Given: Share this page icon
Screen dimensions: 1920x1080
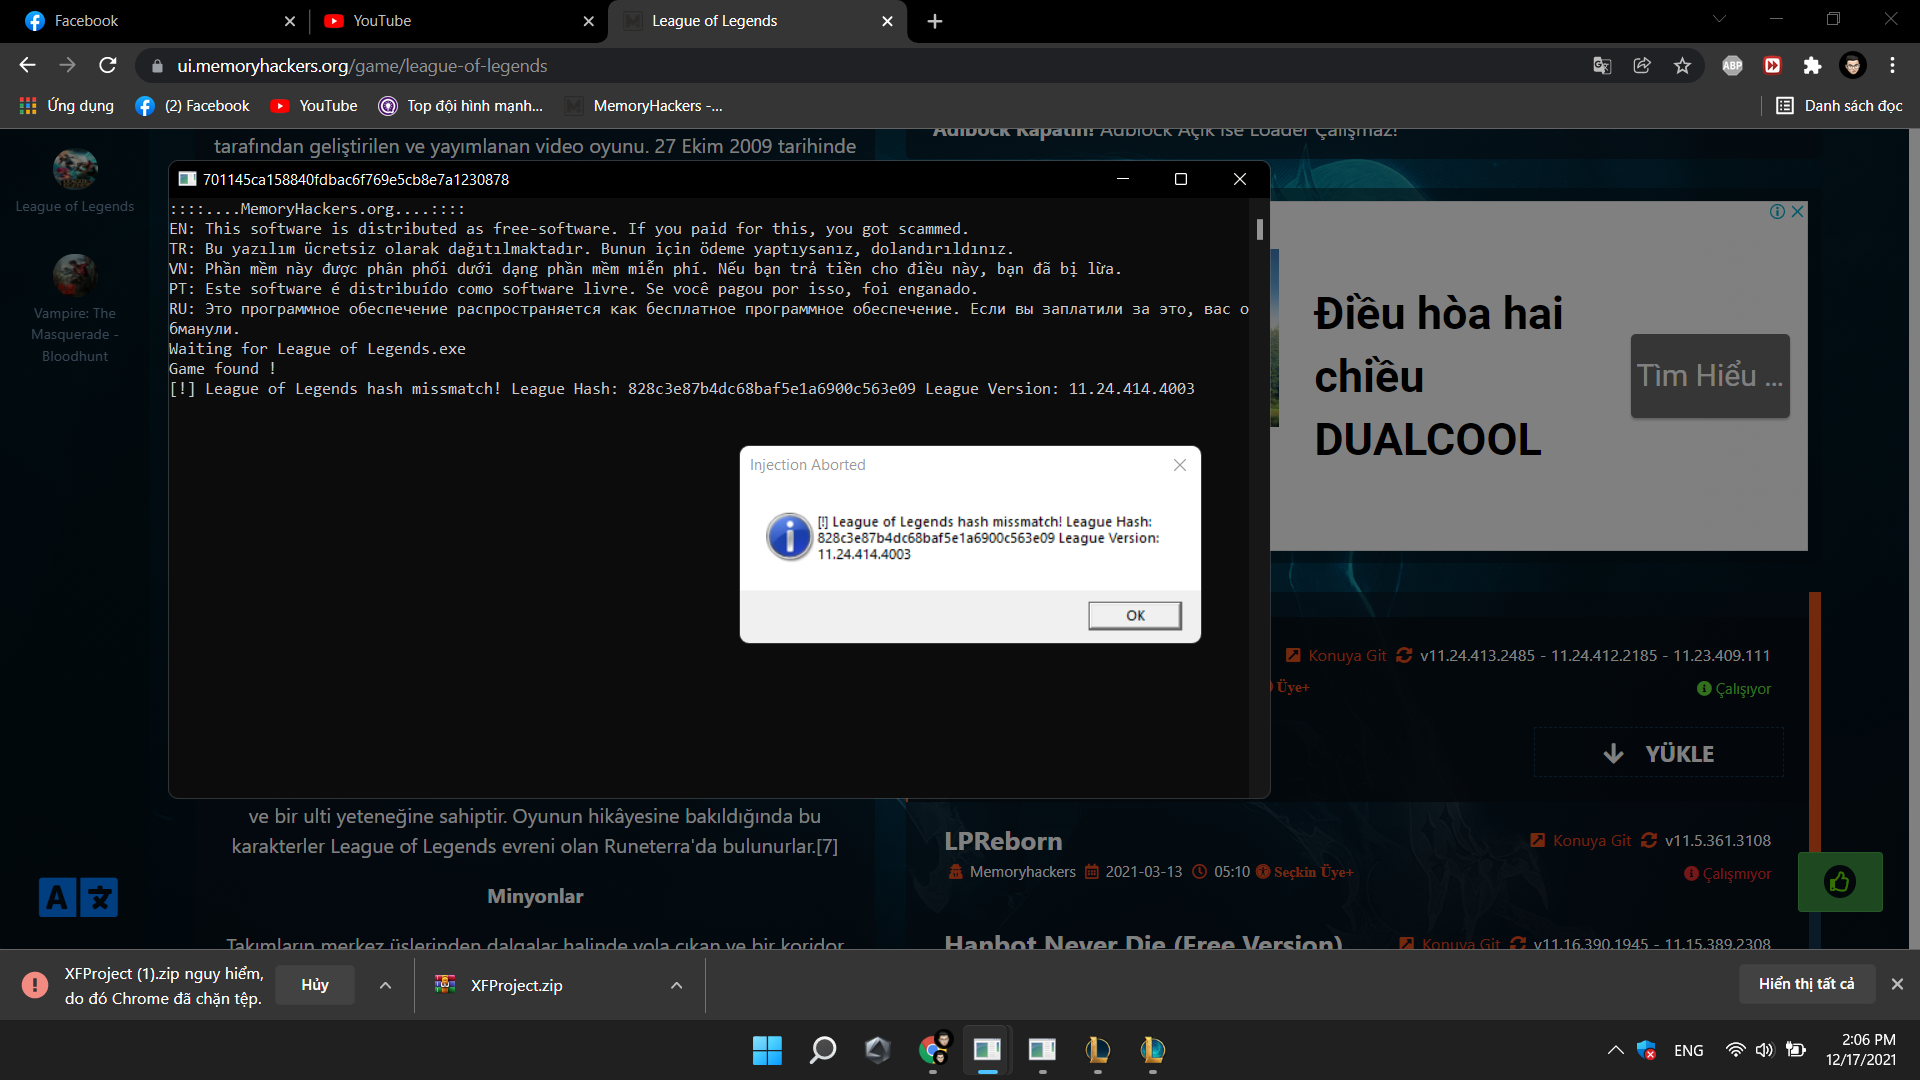Looking at the screenshot, I should (x=1642, y=66).
